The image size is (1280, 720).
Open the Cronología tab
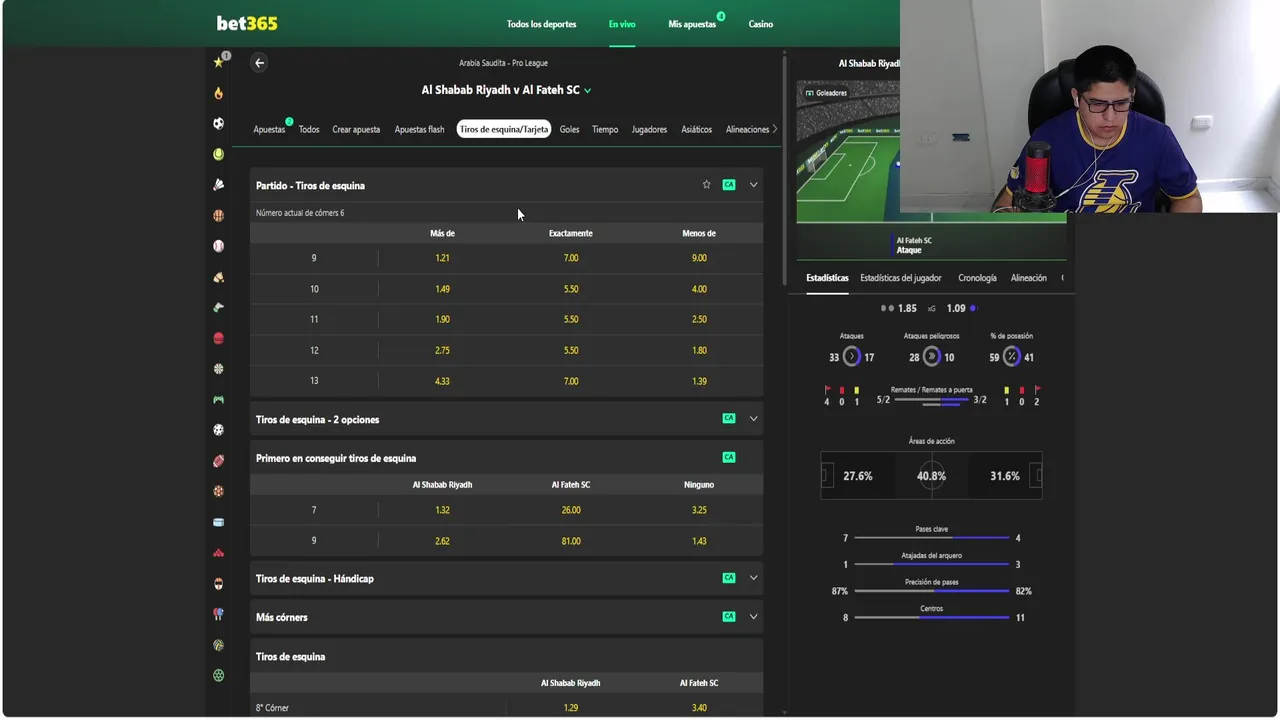[x=977, y=278]
